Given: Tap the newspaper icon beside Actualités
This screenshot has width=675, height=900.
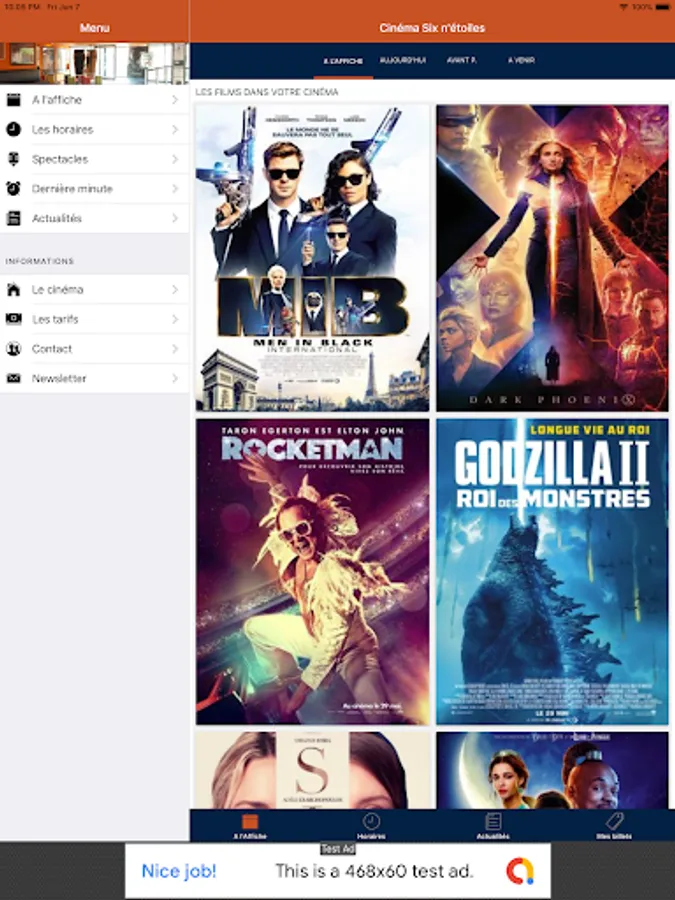Looking at the screenshot, I should point(13,218).
